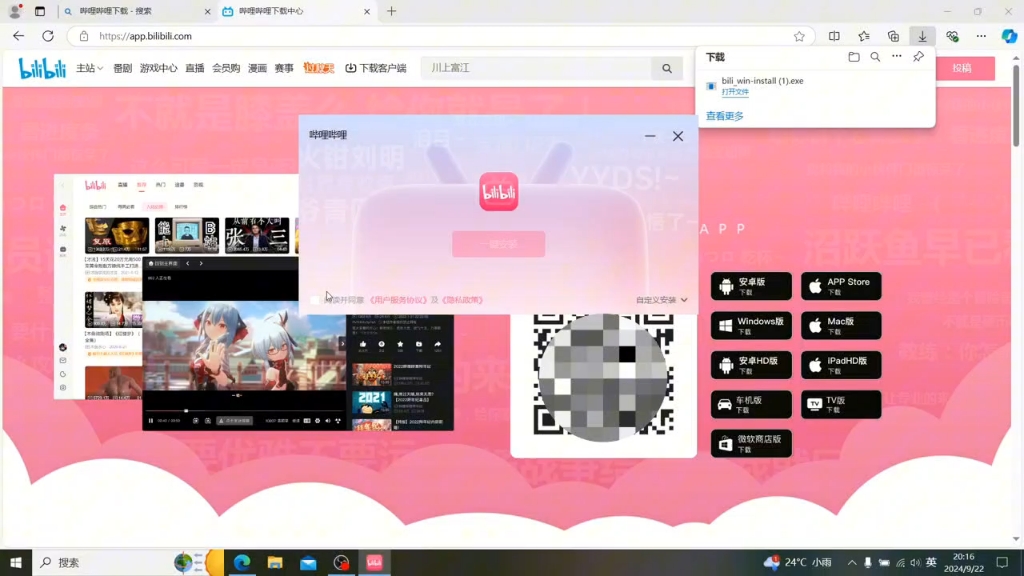
Task: Click the 一键安装 install button
Action: pyautogui.click(x=498, y=244)
